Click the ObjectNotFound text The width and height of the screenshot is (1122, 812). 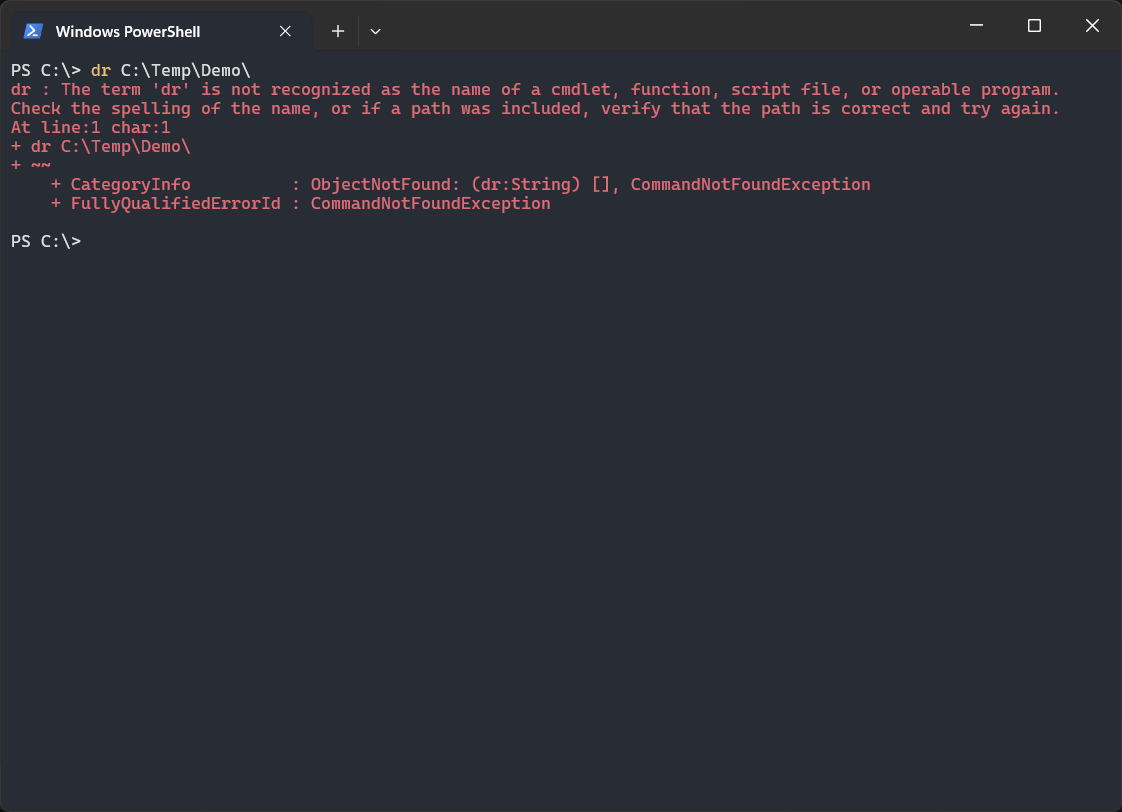click(382, 185)
